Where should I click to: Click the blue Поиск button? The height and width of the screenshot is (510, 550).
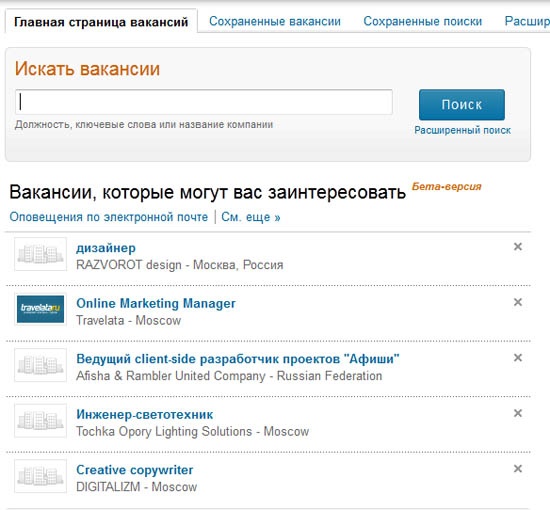pos(462,105)
